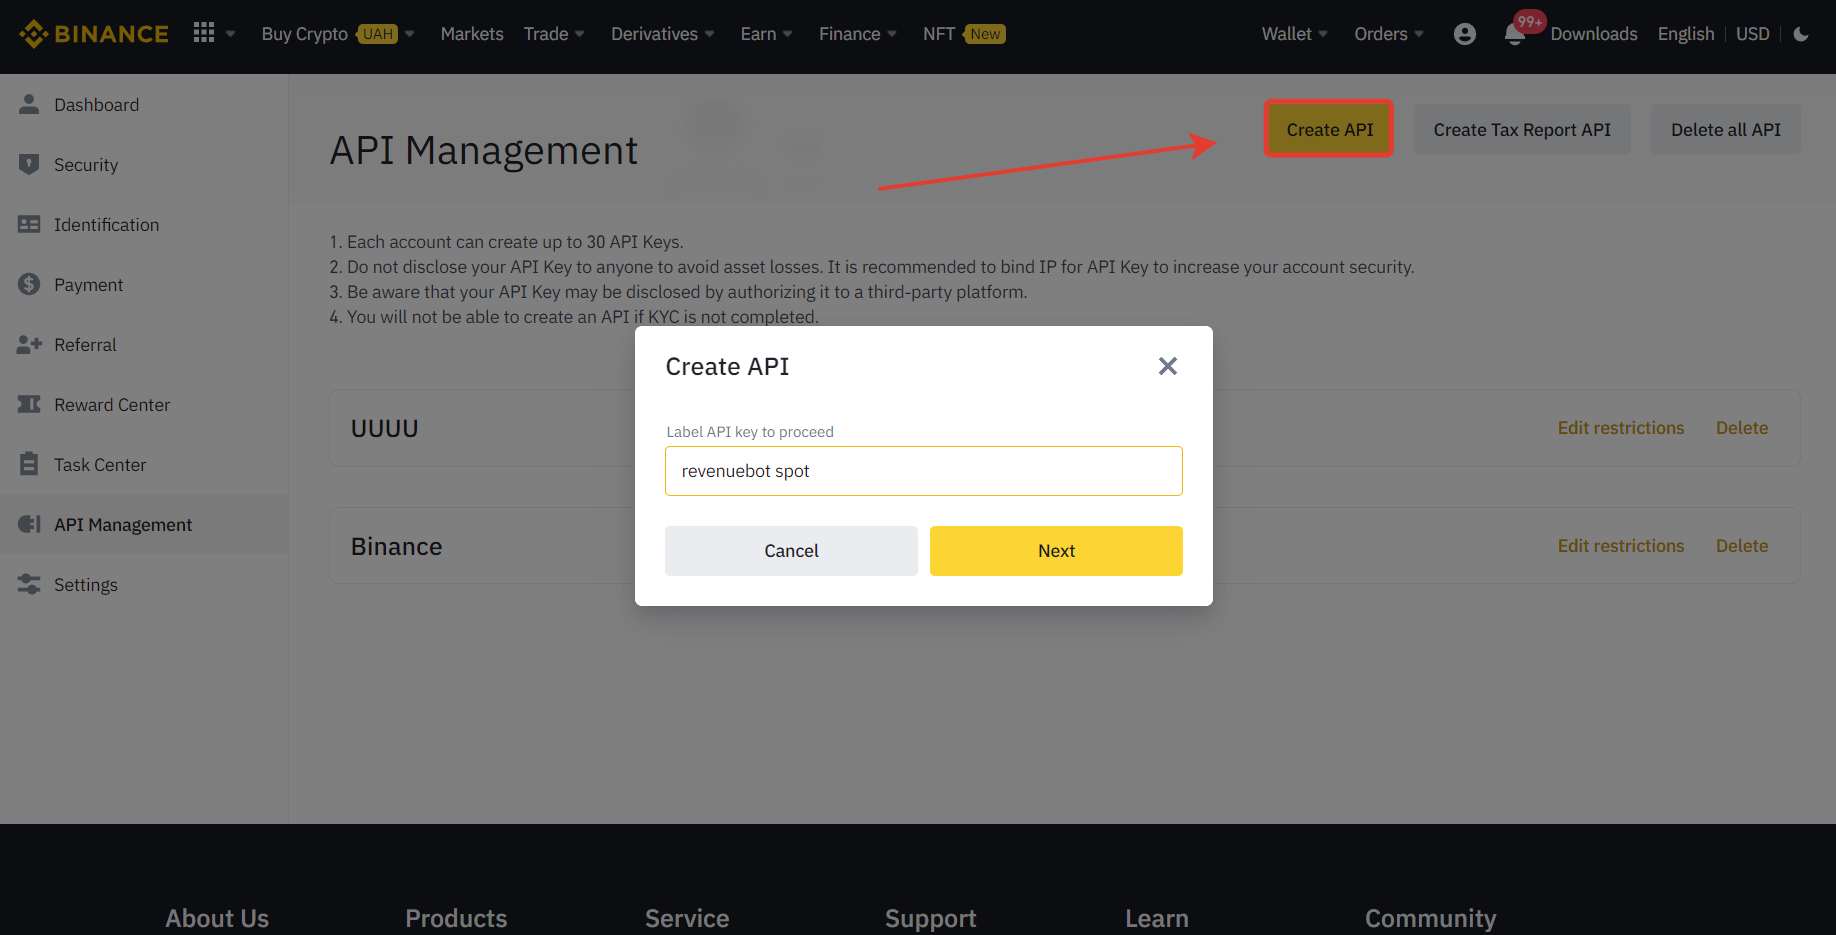Click the Security shield icon in sidebar
The image size is (1836, 935).
pyautogui.click(x=29, y=164)
